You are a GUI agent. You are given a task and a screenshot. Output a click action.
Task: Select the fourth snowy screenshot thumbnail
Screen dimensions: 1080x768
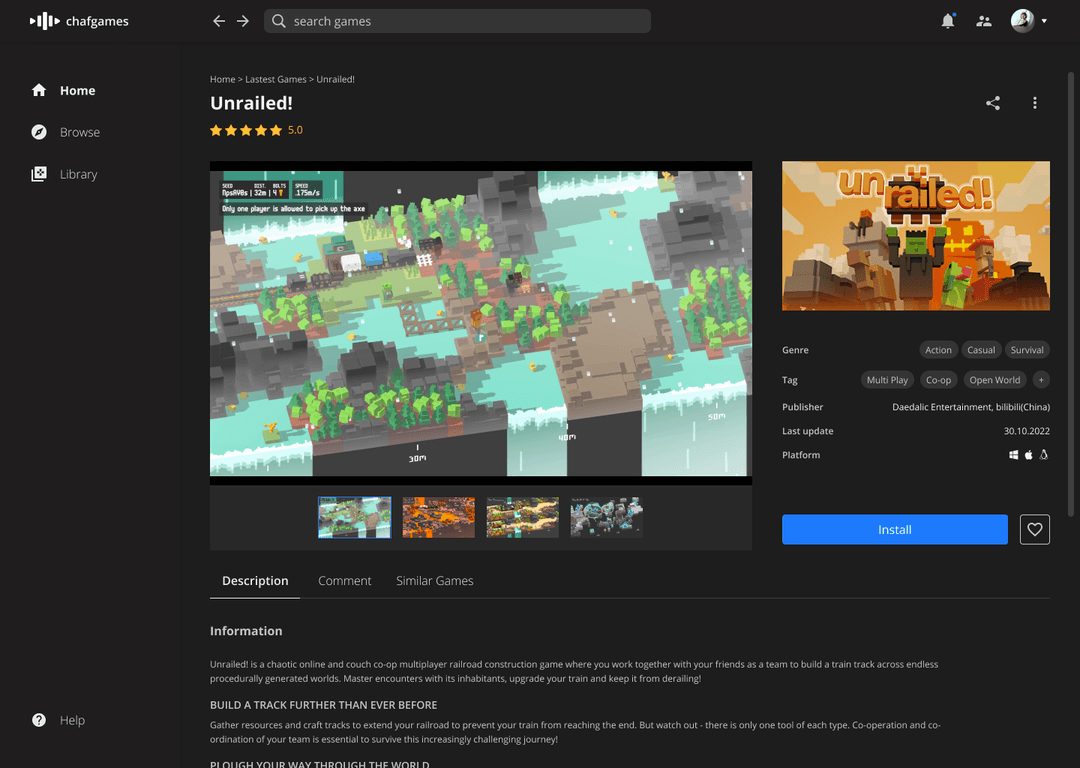607,517
